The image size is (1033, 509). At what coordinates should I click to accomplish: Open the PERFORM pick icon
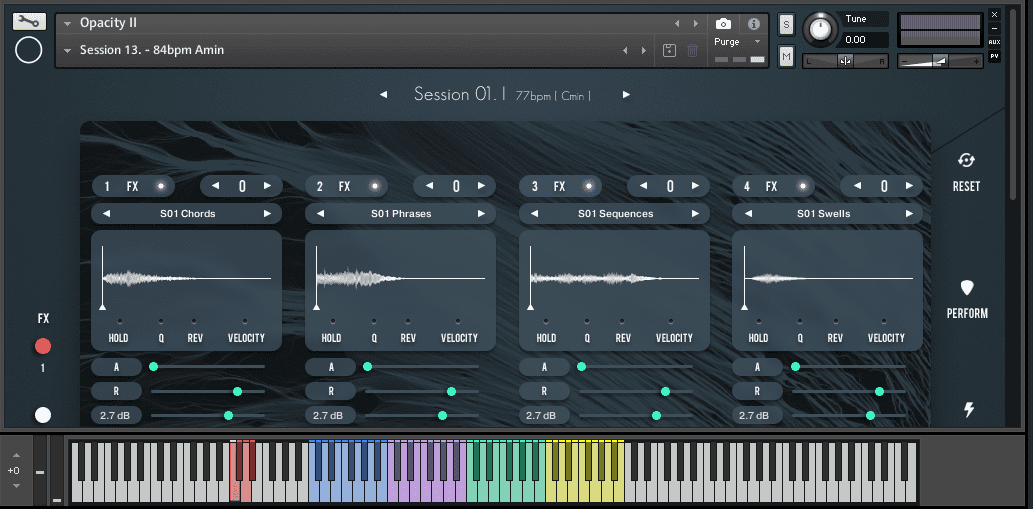[x=967, y=288]
